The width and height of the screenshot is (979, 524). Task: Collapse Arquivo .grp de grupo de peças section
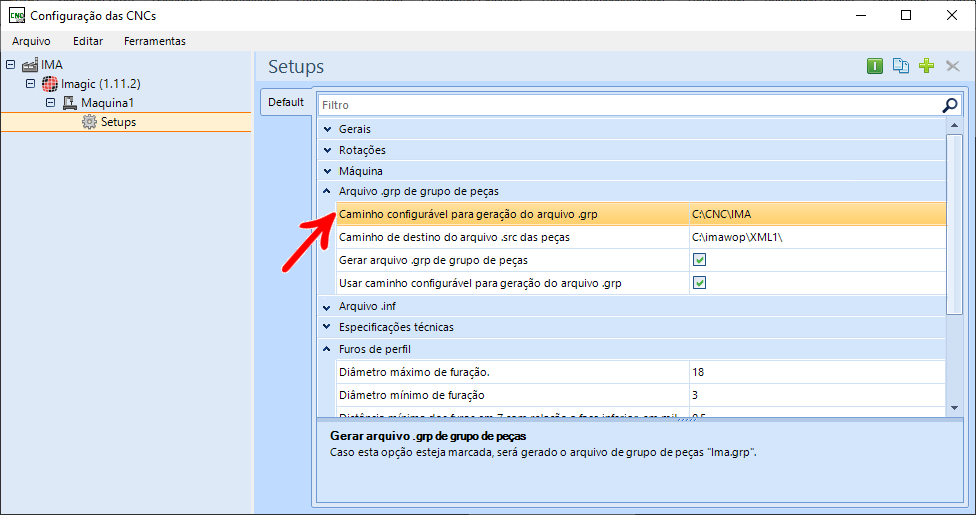tap(327, 191)
